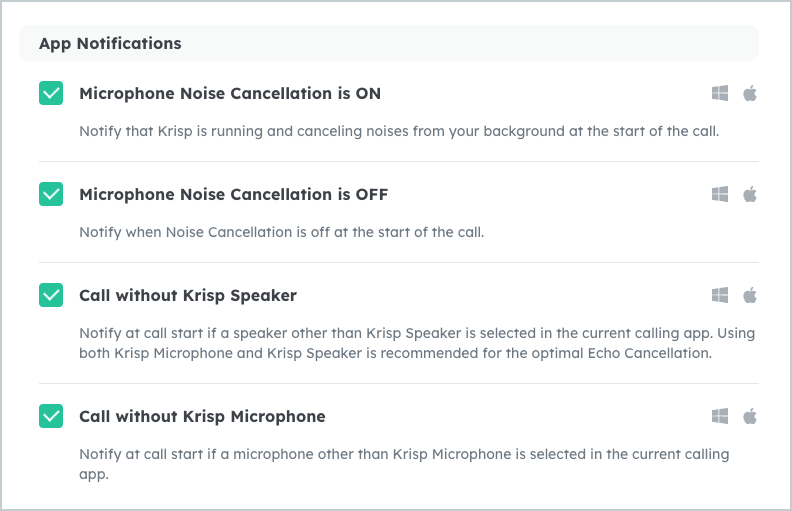The height and width of the screenshot is (511, 792).
Task: Click Windows icon in Krisp Speaker row
Action: (720, 295)
